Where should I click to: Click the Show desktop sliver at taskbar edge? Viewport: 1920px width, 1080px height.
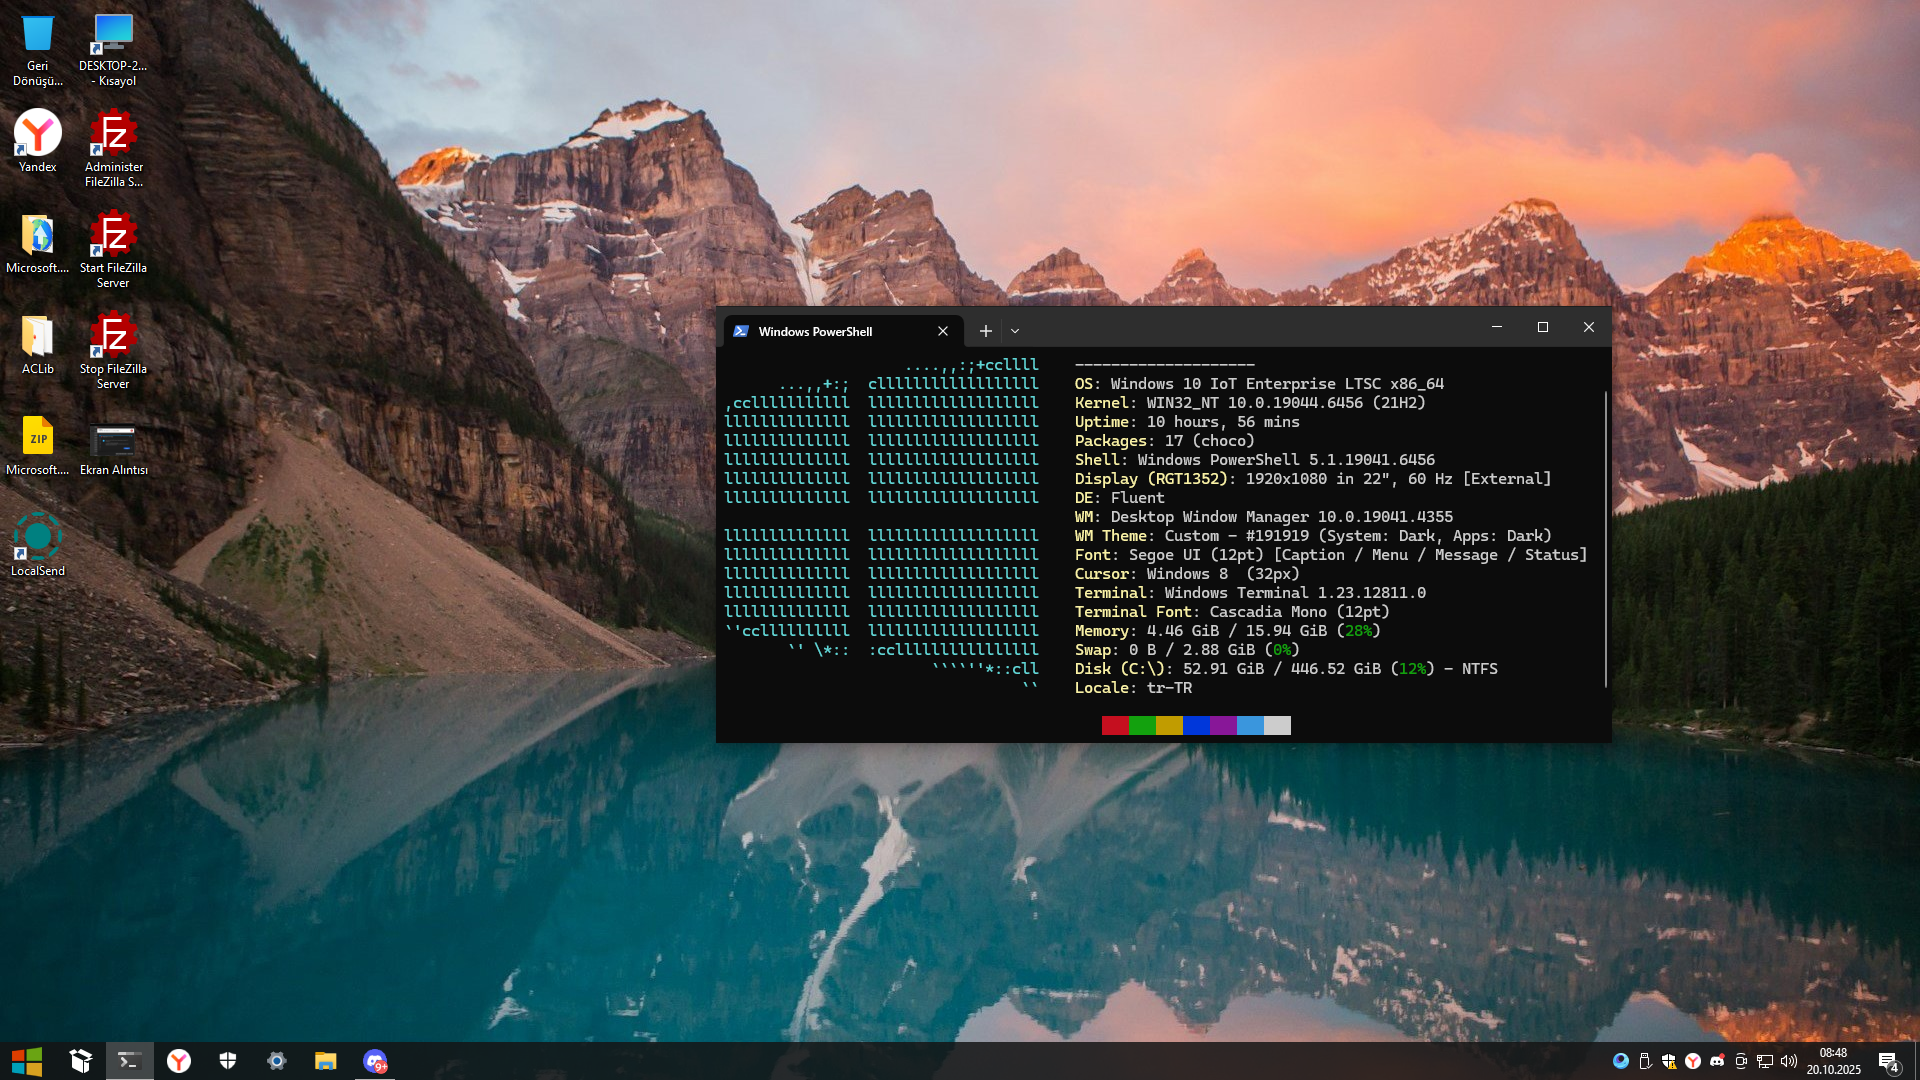[x=1916, y=1061]
